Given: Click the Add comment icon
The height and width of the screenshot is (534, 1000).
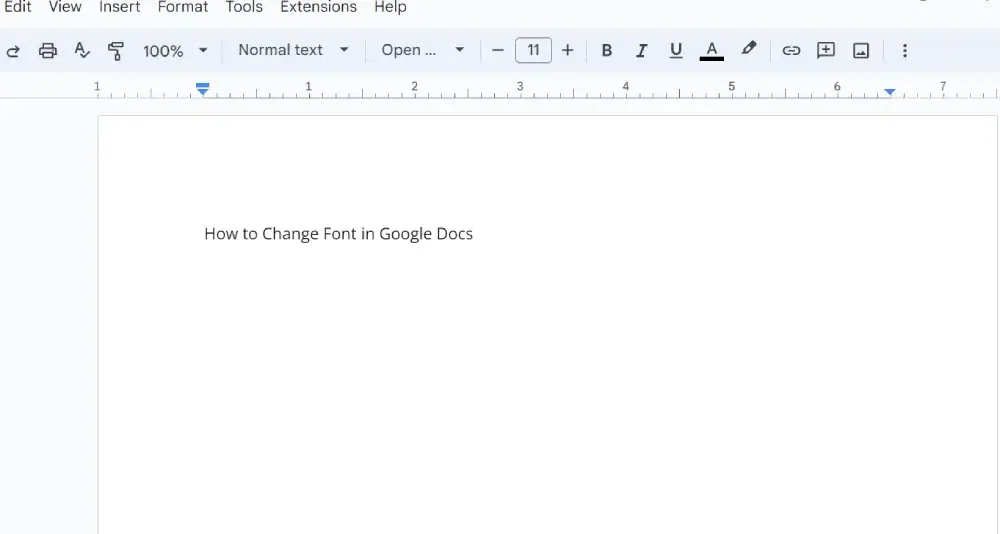Looking at the screenshot, I should pos(826,50).
